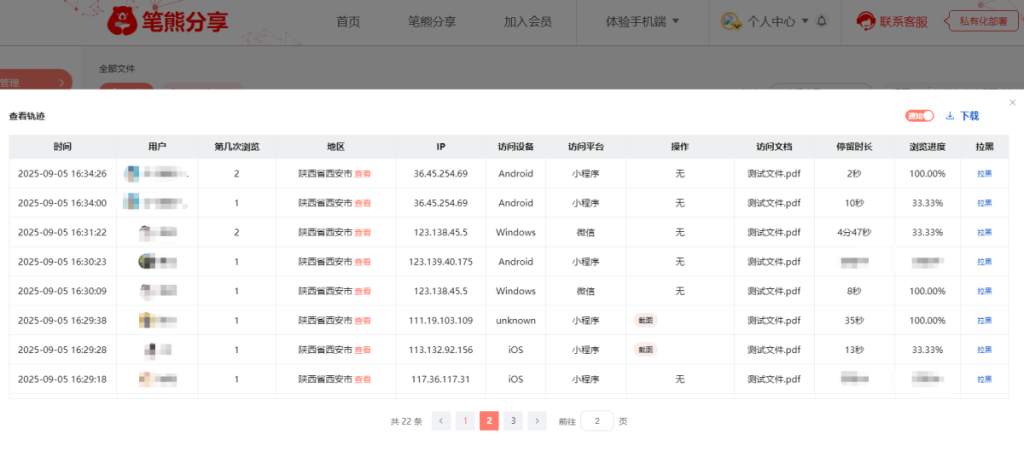1024x452 pixels.
Task: Click 查看 in the 16:29:38 row
Action: [363, 321]
